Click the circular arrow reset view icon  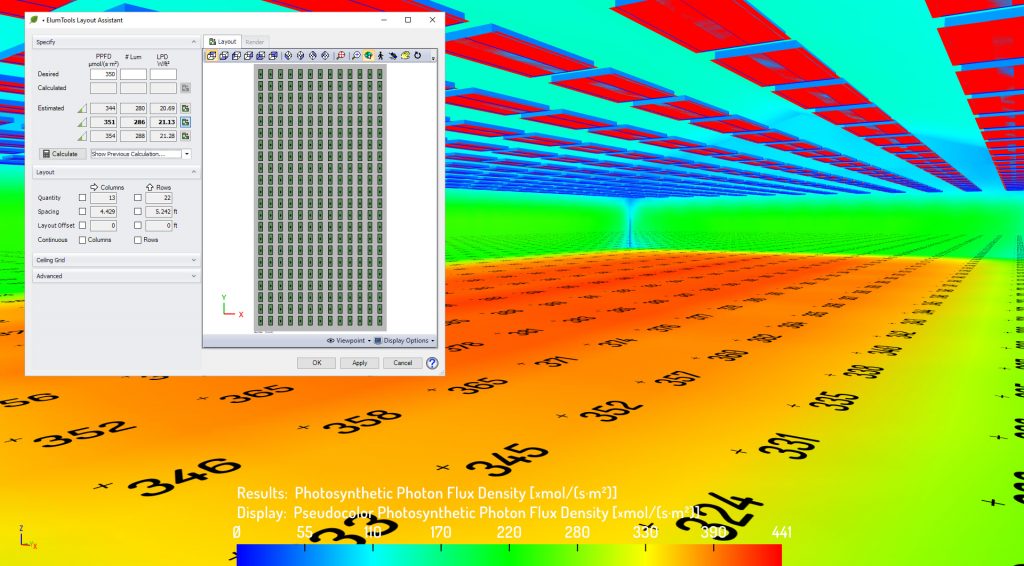[417, 55]
